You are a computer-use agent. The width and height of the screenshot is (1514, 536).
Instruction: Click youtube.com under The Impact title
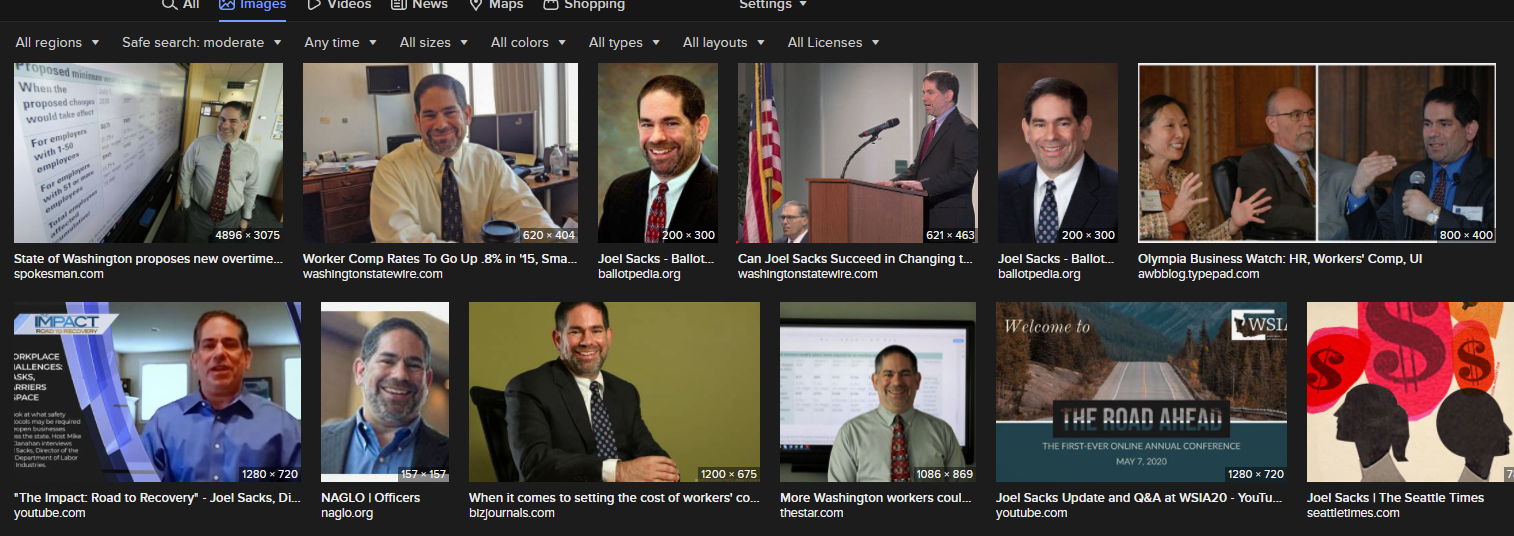[50, 513]
